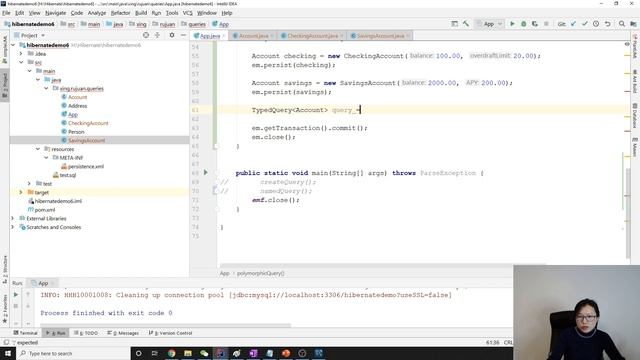Image resolution: width=640 pixels, height=360 pixels.
Task: Open the Structure side tool window
Action: (5, 269)
